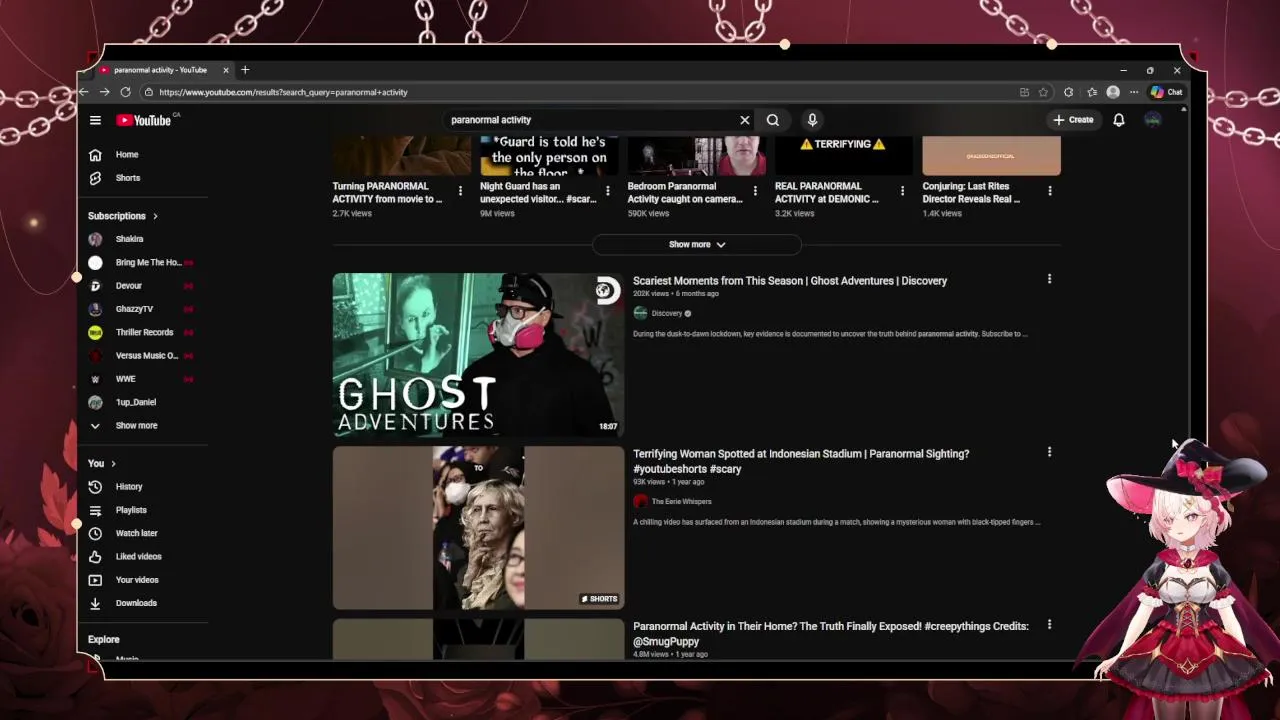The height and width of the screenshot is (720, 1280).
Task: Open options for Turning PARANORMAL ACTIVITY short
Action: coord(460,191)
